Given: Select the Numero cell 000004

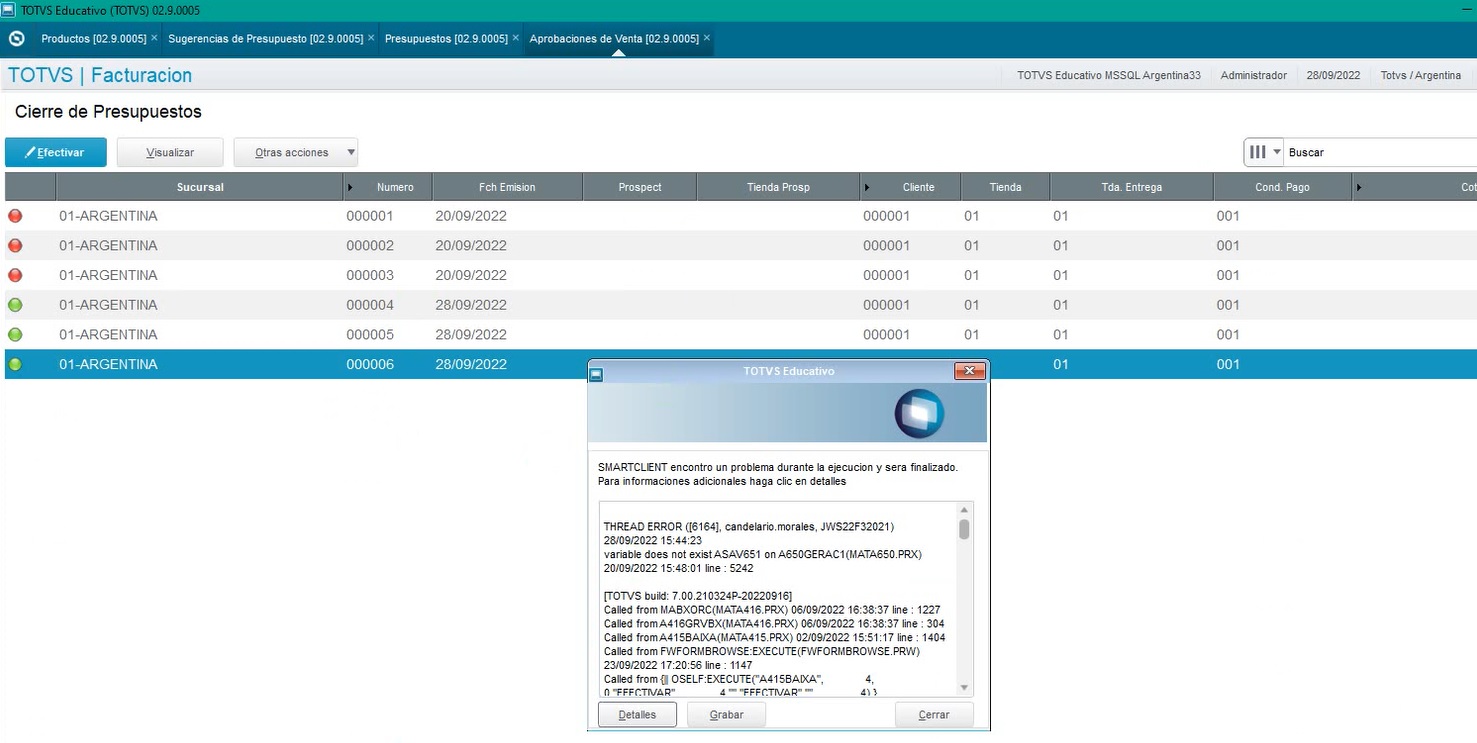Looking at the screenshot, I should tap(370, 305).
